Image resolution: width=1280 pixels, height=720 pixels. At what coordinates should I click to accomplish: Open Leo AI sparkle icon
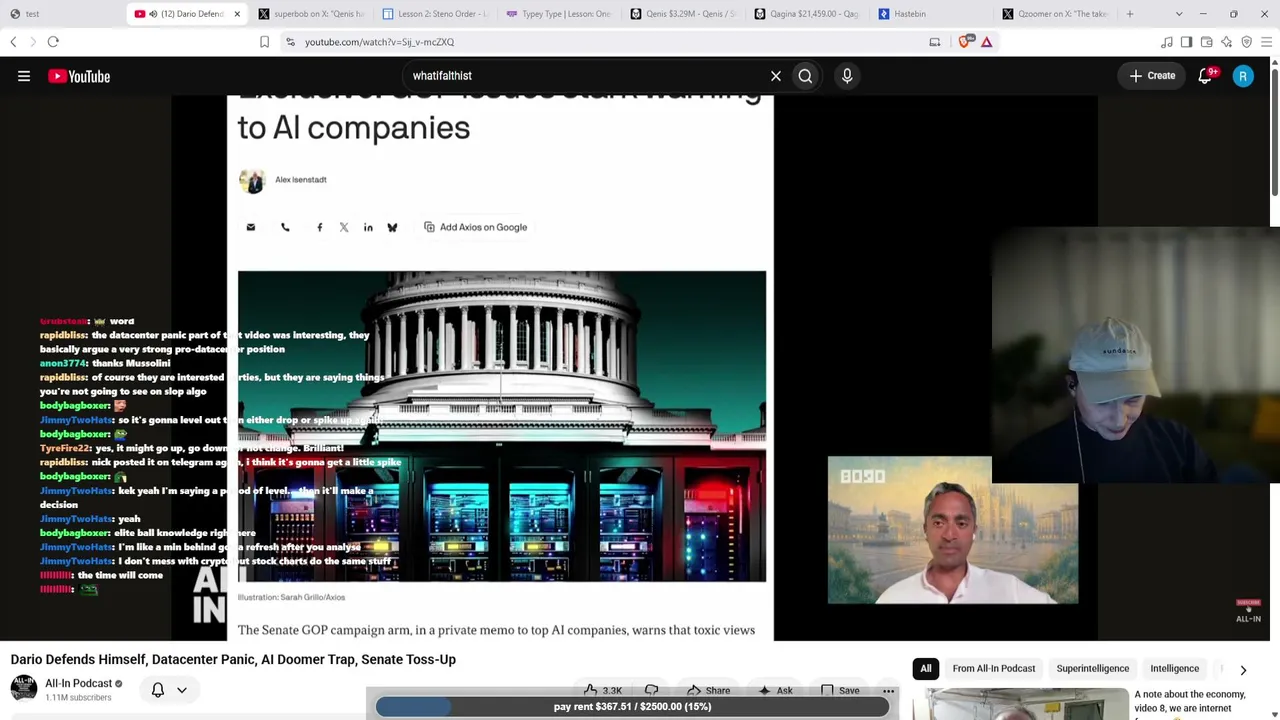pyautogui.click(x=1227, y=42)
